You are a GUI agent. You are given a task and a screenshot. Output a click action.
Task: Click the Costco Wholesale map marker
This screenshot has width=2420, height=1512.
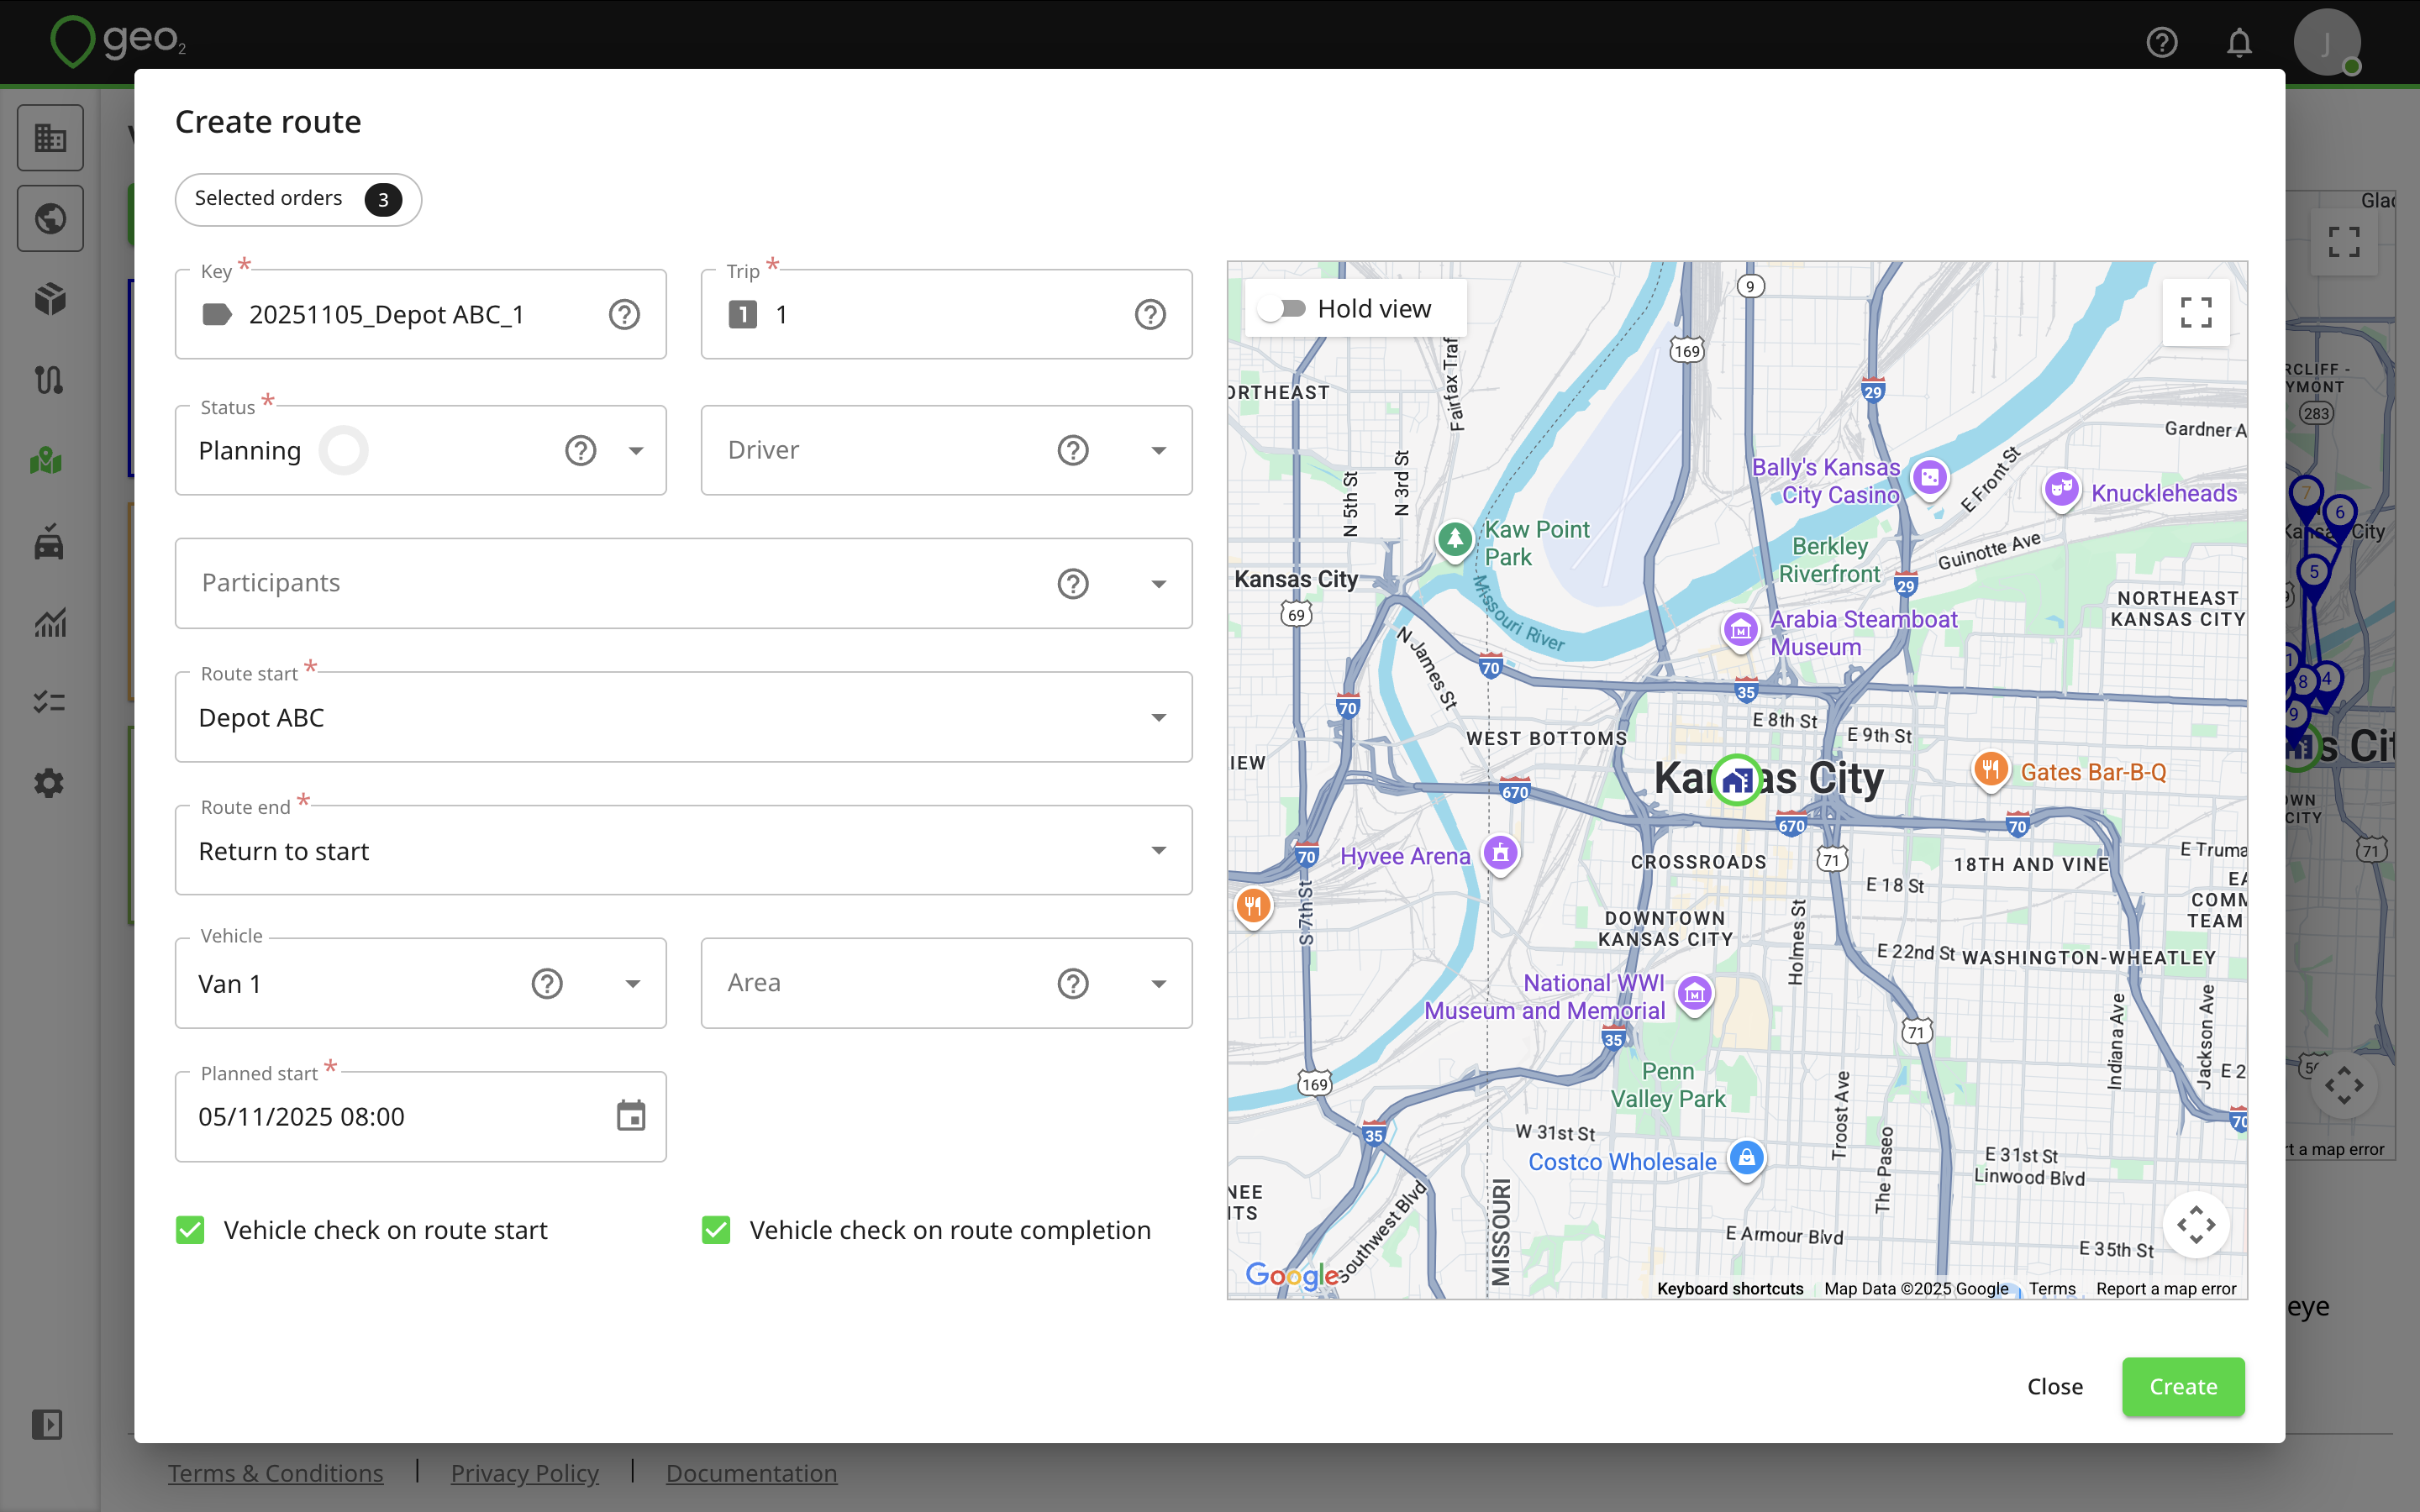coord(1746,1159)
